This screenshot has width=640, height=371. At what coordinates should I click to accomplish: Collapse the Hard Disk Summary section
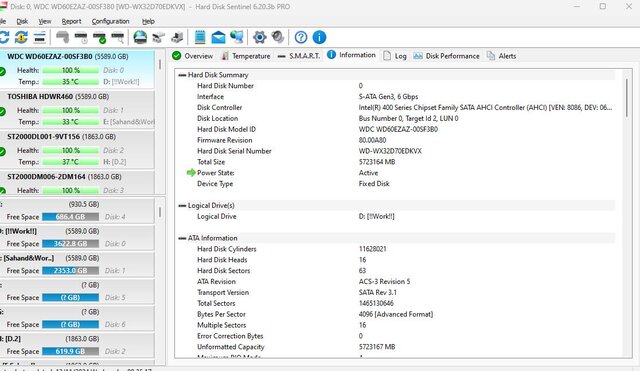[182, 75]
